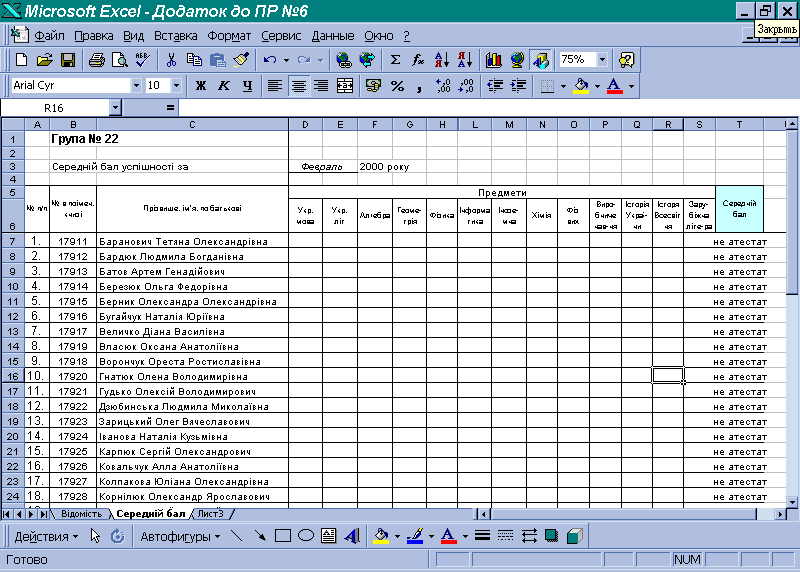
Task: Click the Map globe icon
Action: pos(517,60)
